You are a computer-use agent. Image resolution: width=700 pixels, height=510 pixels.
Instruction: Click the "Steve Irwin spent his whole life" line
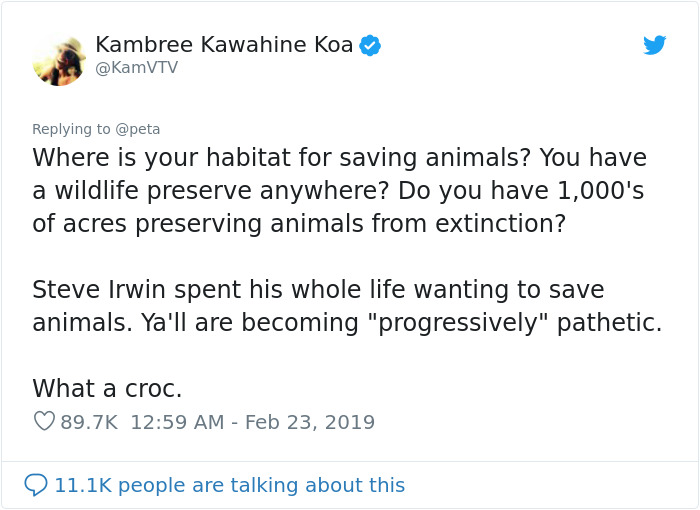(318, 290)
